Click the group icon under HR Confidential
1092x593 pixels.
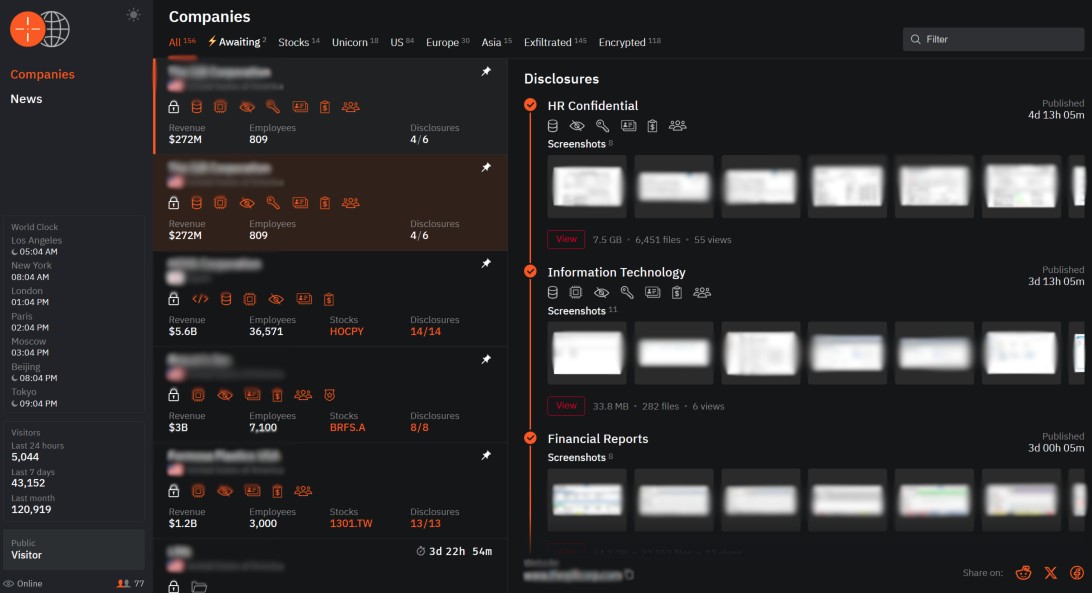(678, 126)
